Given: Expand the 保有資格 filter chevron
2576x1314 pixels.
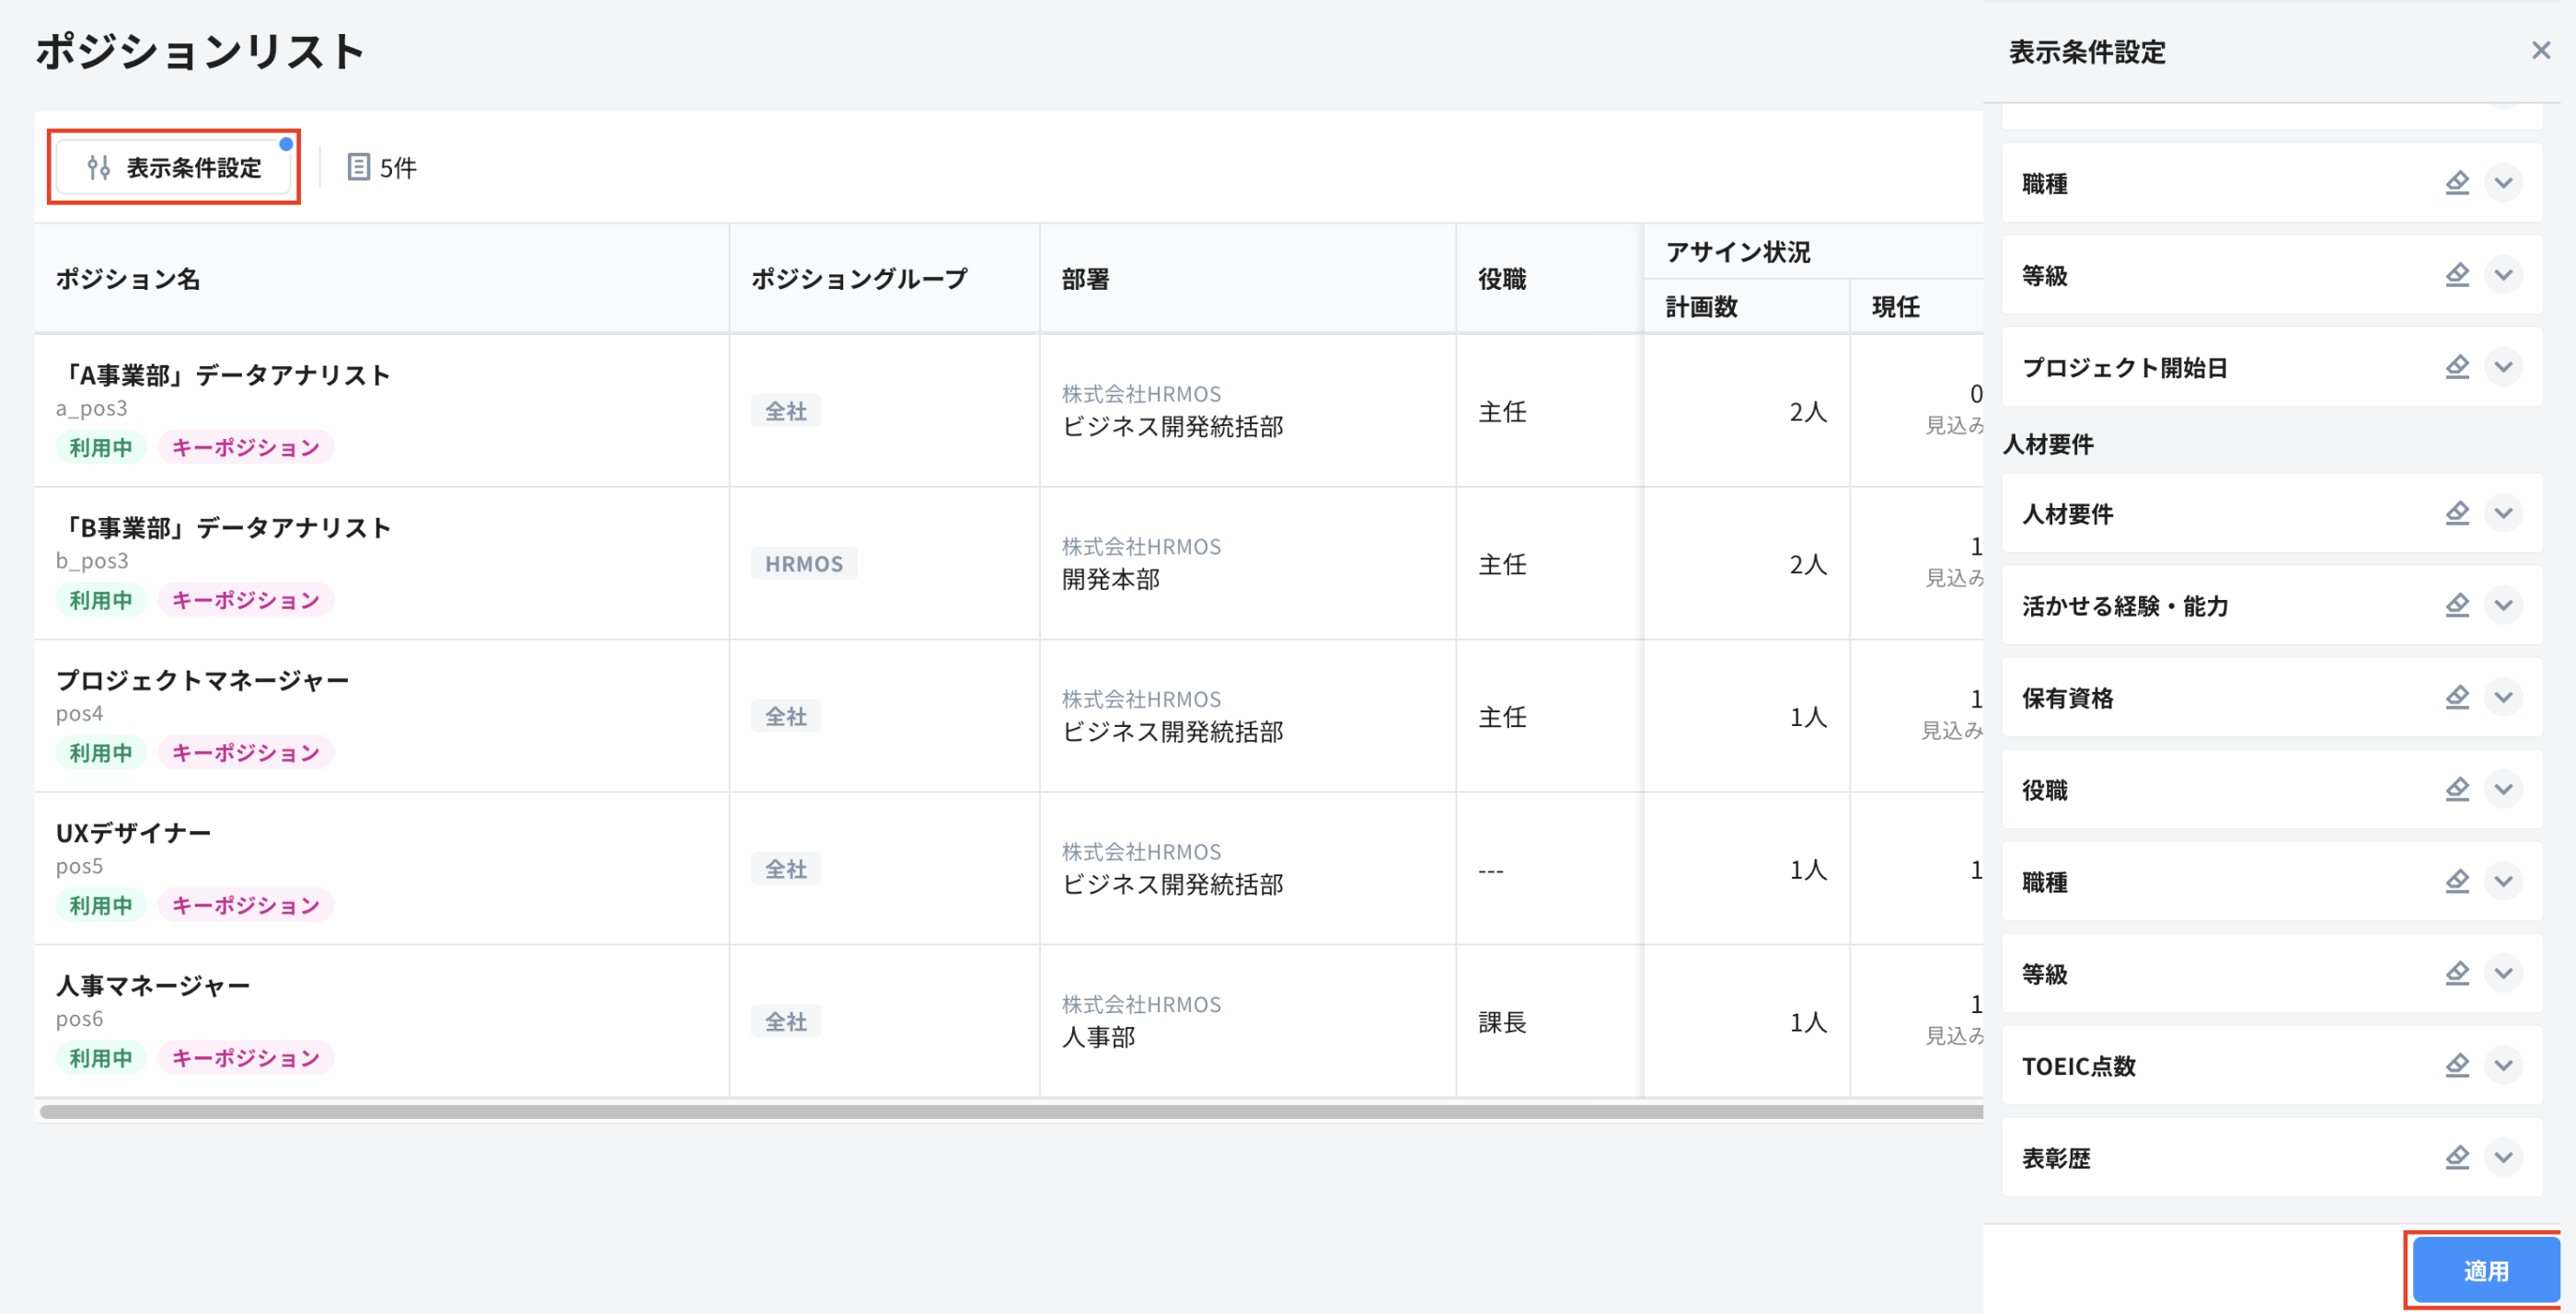Looking at the screenshot, I should tap(2503, 697).
